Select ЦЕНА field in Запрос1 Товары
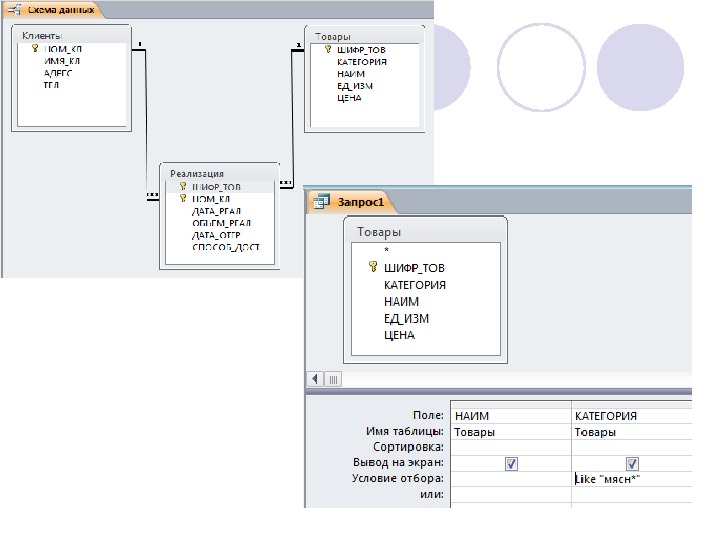Image resolution: width=720 pixels, height=540 pixels. [399, 335]
